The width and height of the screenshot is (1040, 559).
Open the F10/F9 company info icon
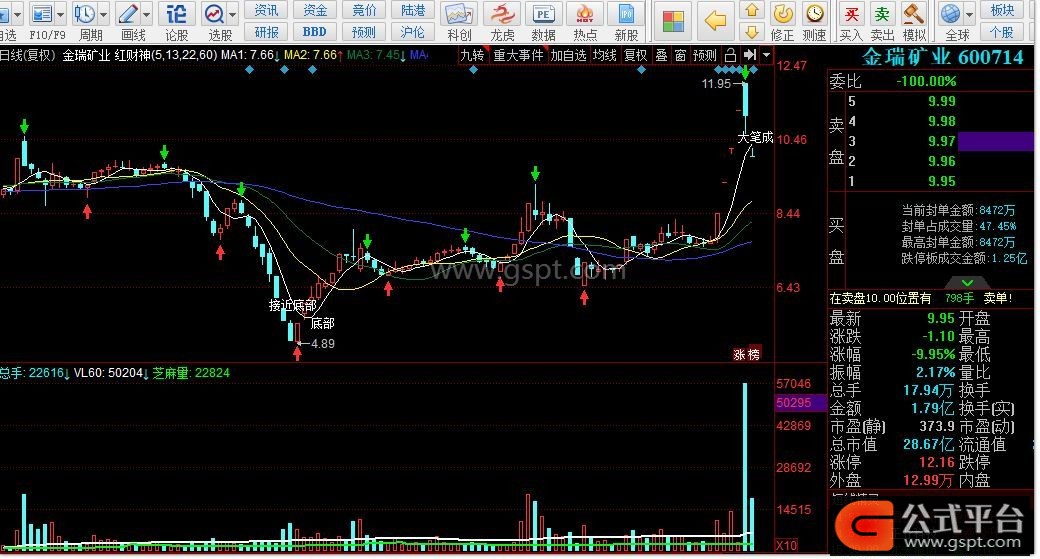point(43,13)
